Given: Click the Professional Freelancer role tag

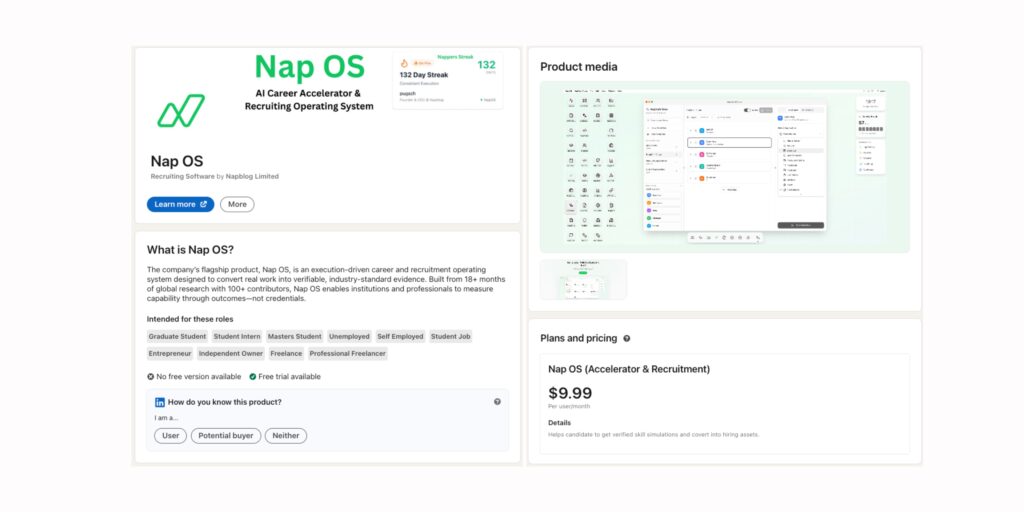Looking at the screenshot, I should [348, 353].
